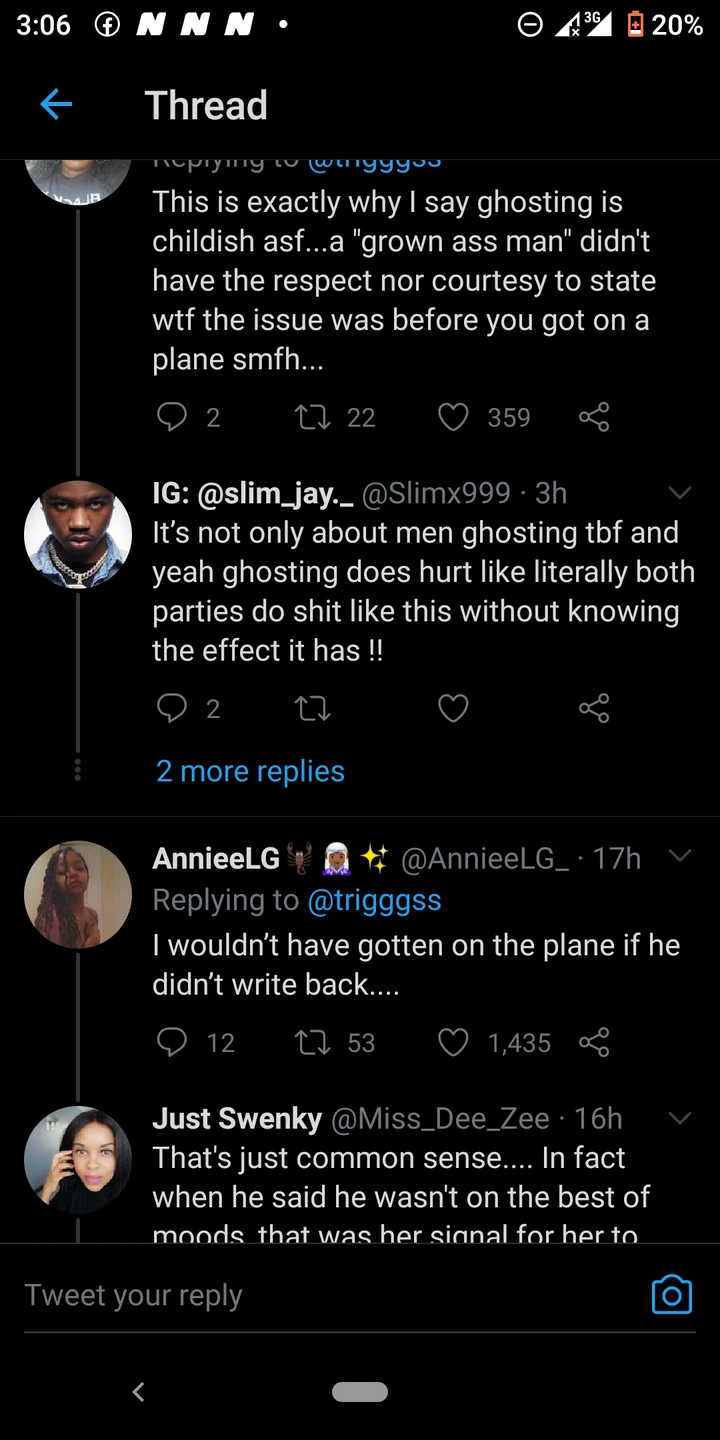This screenshot has height=1440, width=720.
Task: Tap the back arrow in Thread header
Action: point(56,104)
